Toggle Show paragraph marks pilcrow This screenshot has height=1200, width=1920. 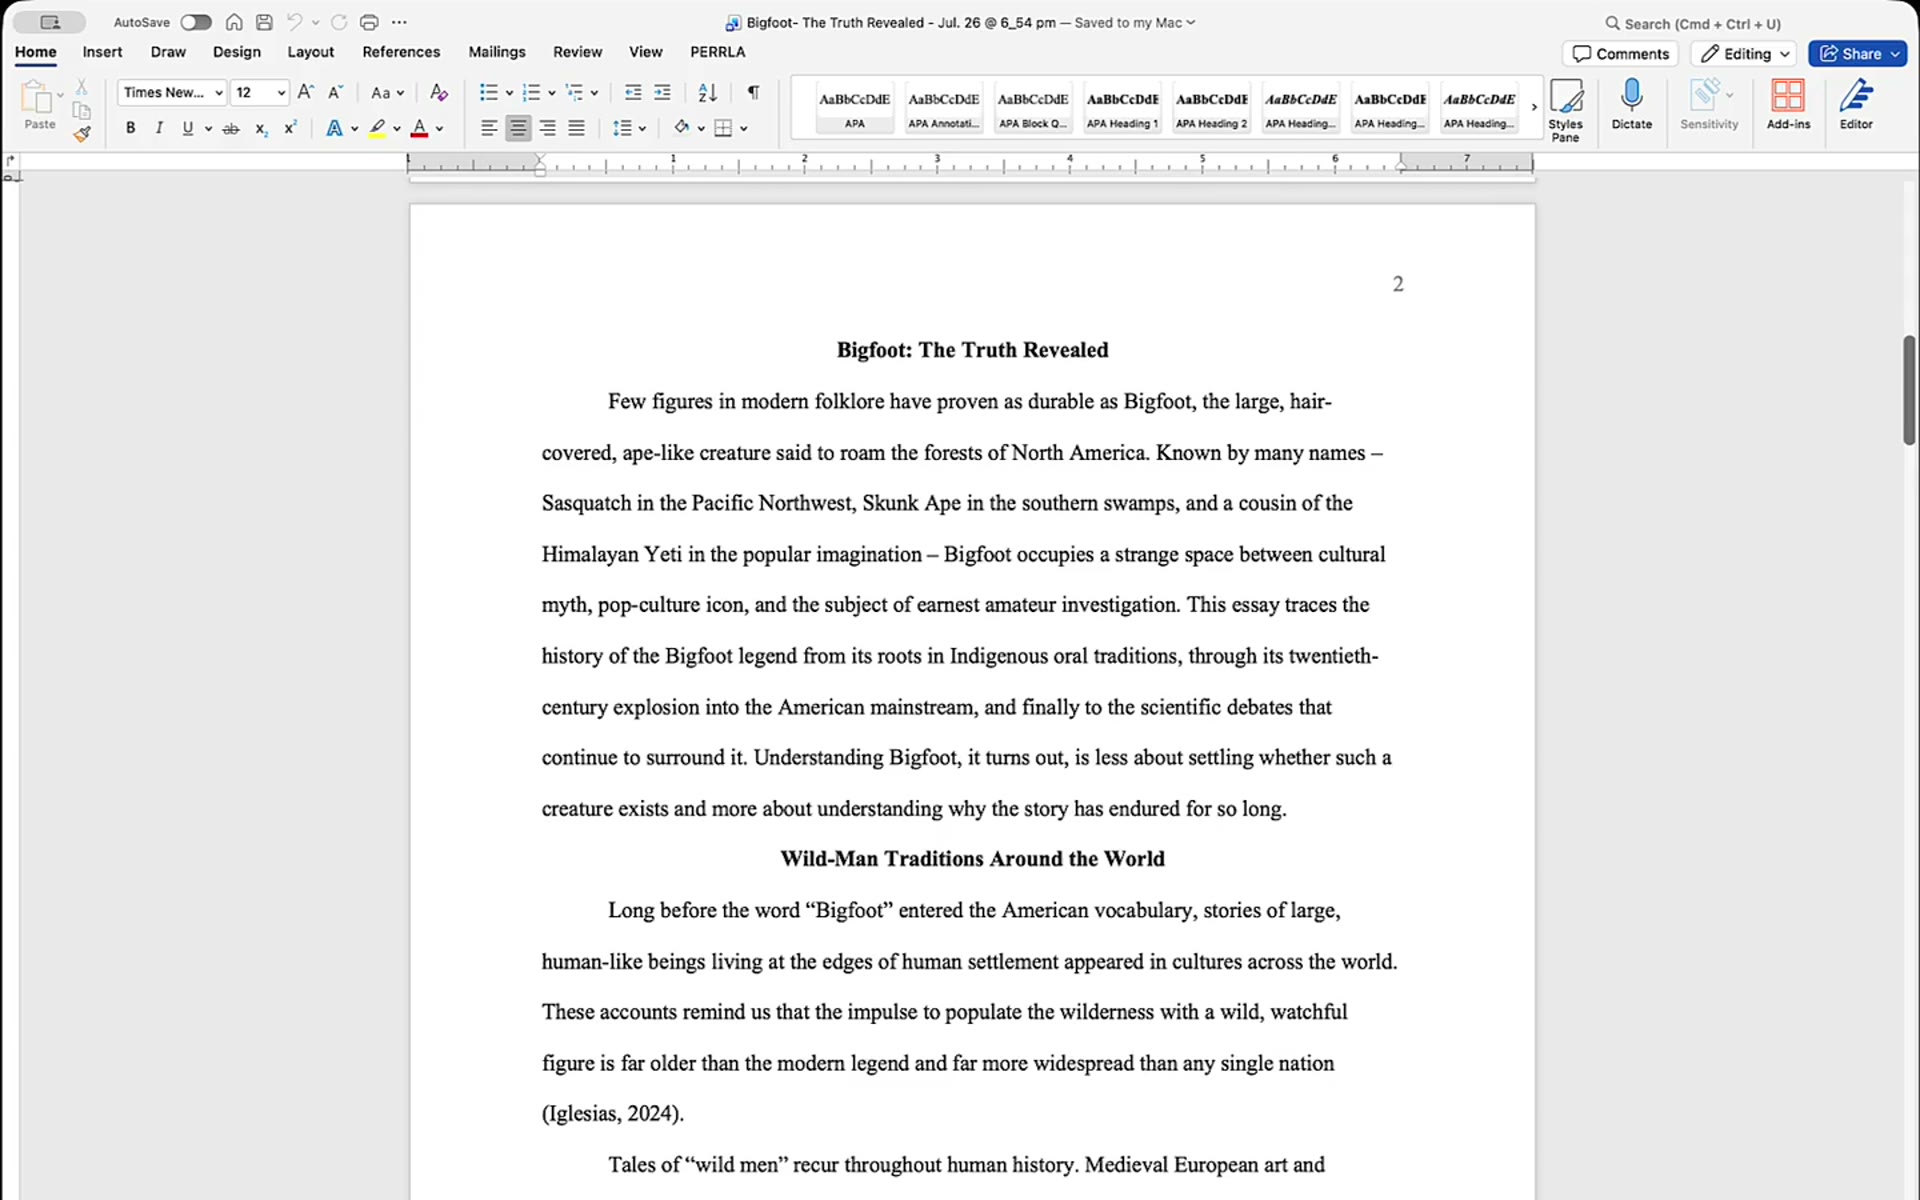[753, 92]
